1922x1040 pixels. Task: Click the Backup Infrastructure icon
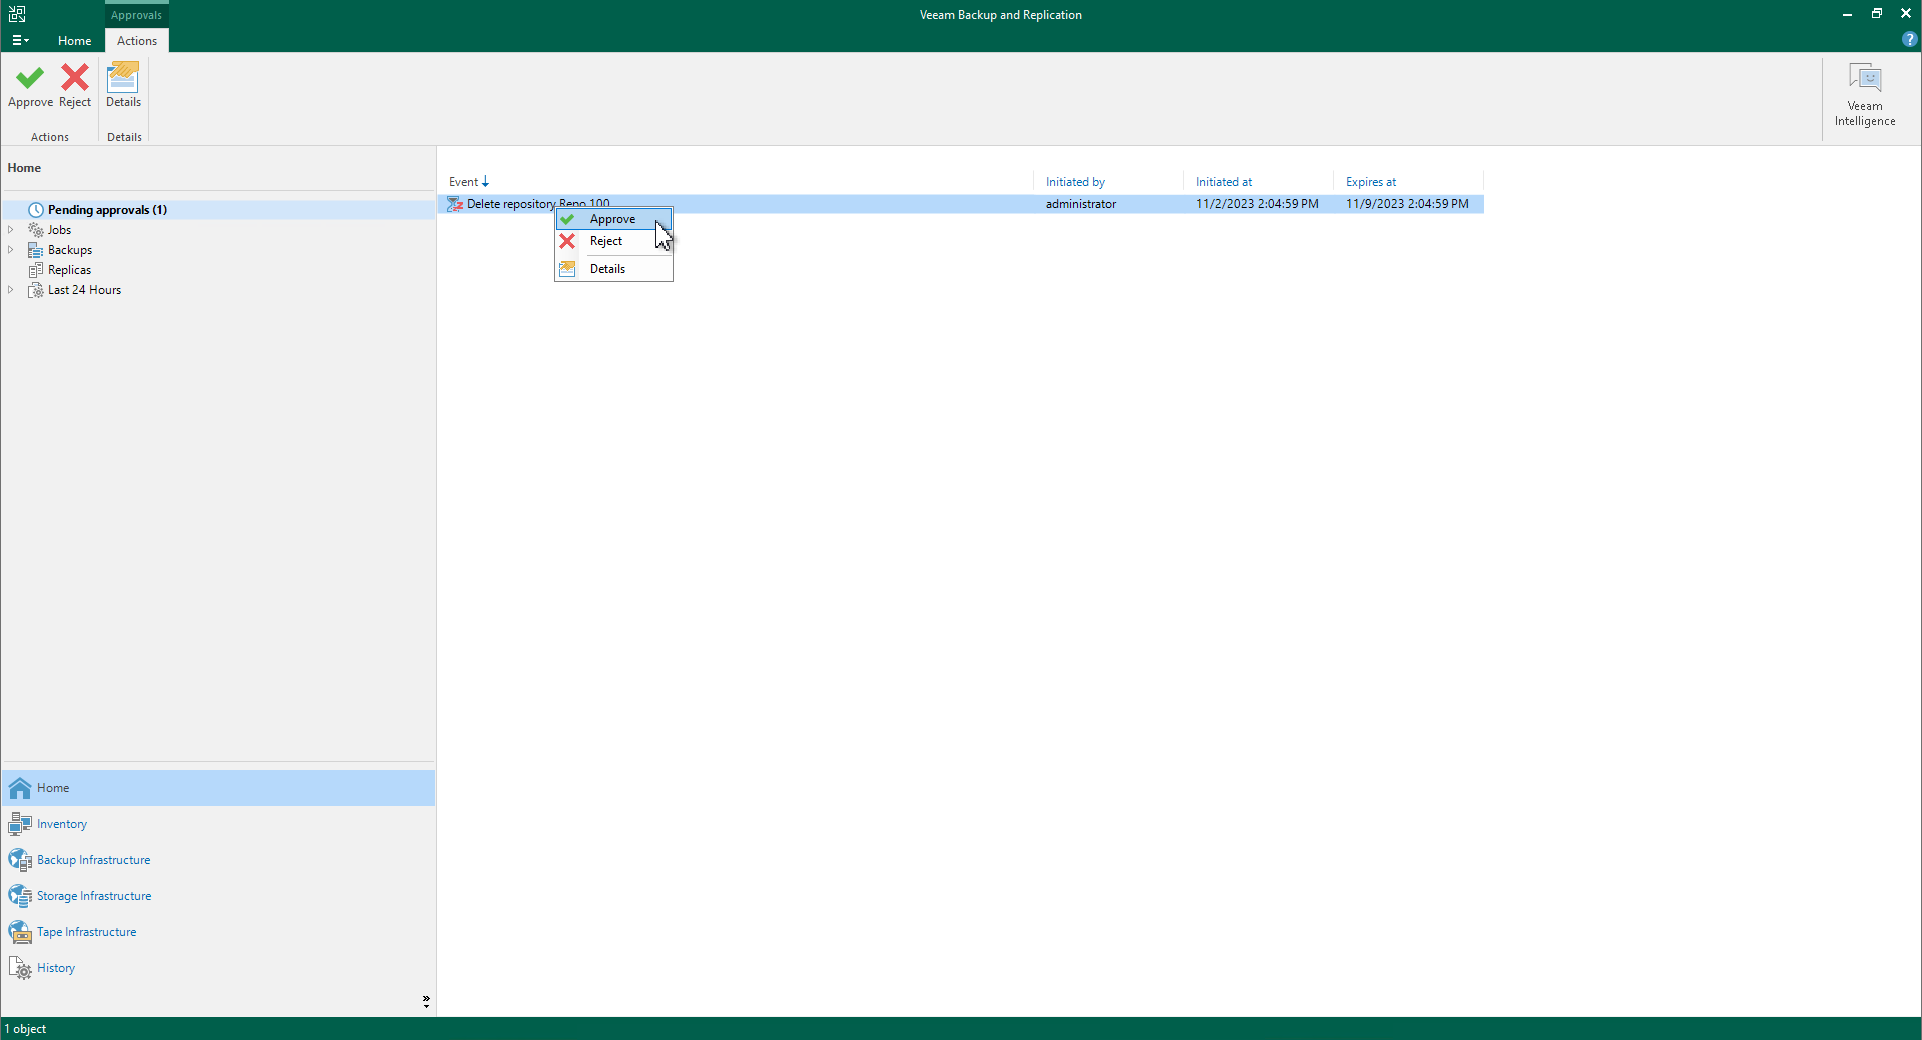[x=20, y=860]
